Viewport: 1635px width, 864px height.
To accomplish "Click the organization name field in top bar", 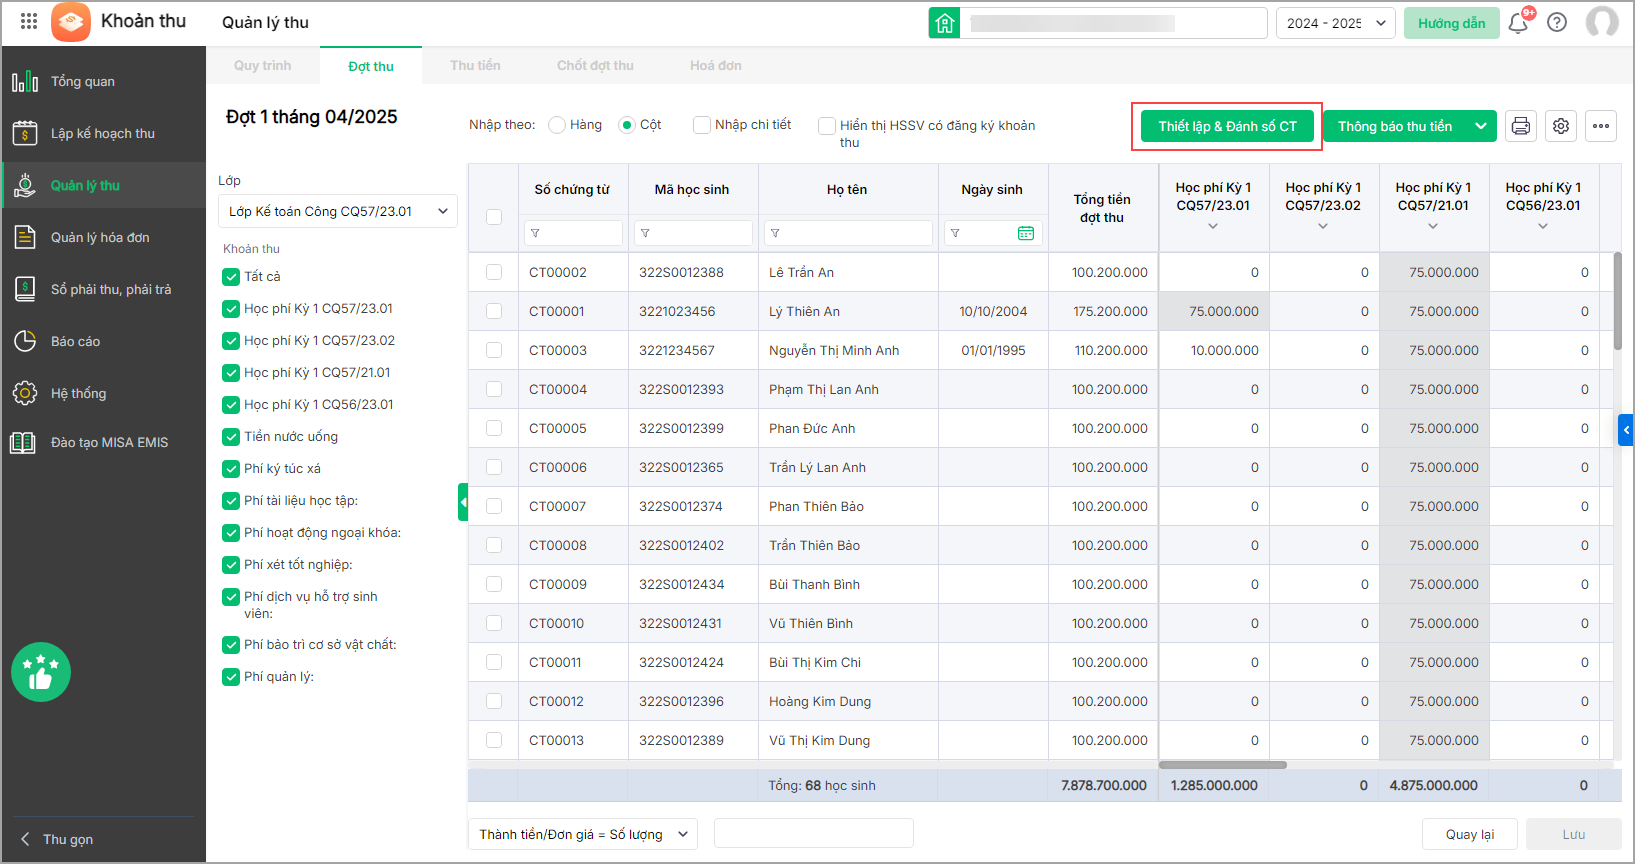I will (x=1114, y=23).
